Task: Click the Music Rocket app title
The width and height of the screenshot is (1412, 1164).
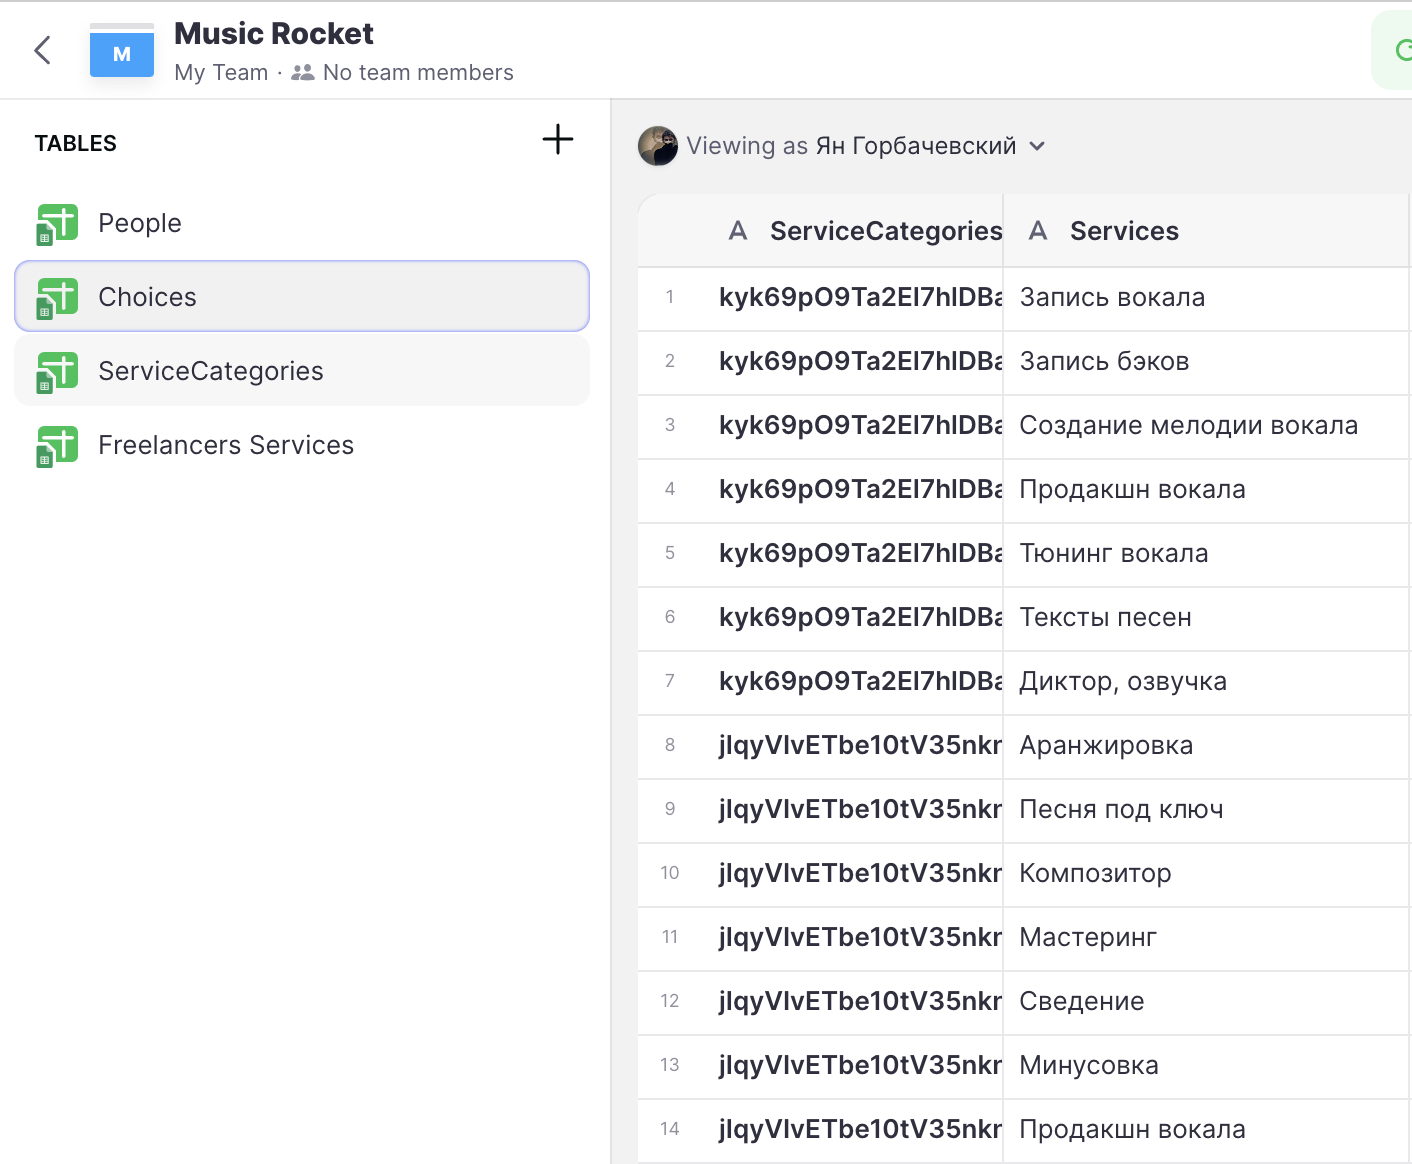Action: click(274, 34)
